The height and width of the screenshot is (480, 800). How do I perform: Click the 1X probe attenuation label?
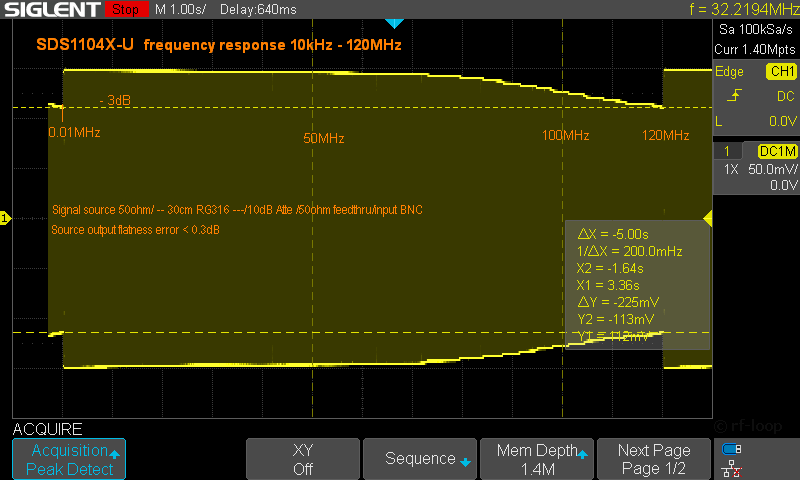tap(731, 169)
